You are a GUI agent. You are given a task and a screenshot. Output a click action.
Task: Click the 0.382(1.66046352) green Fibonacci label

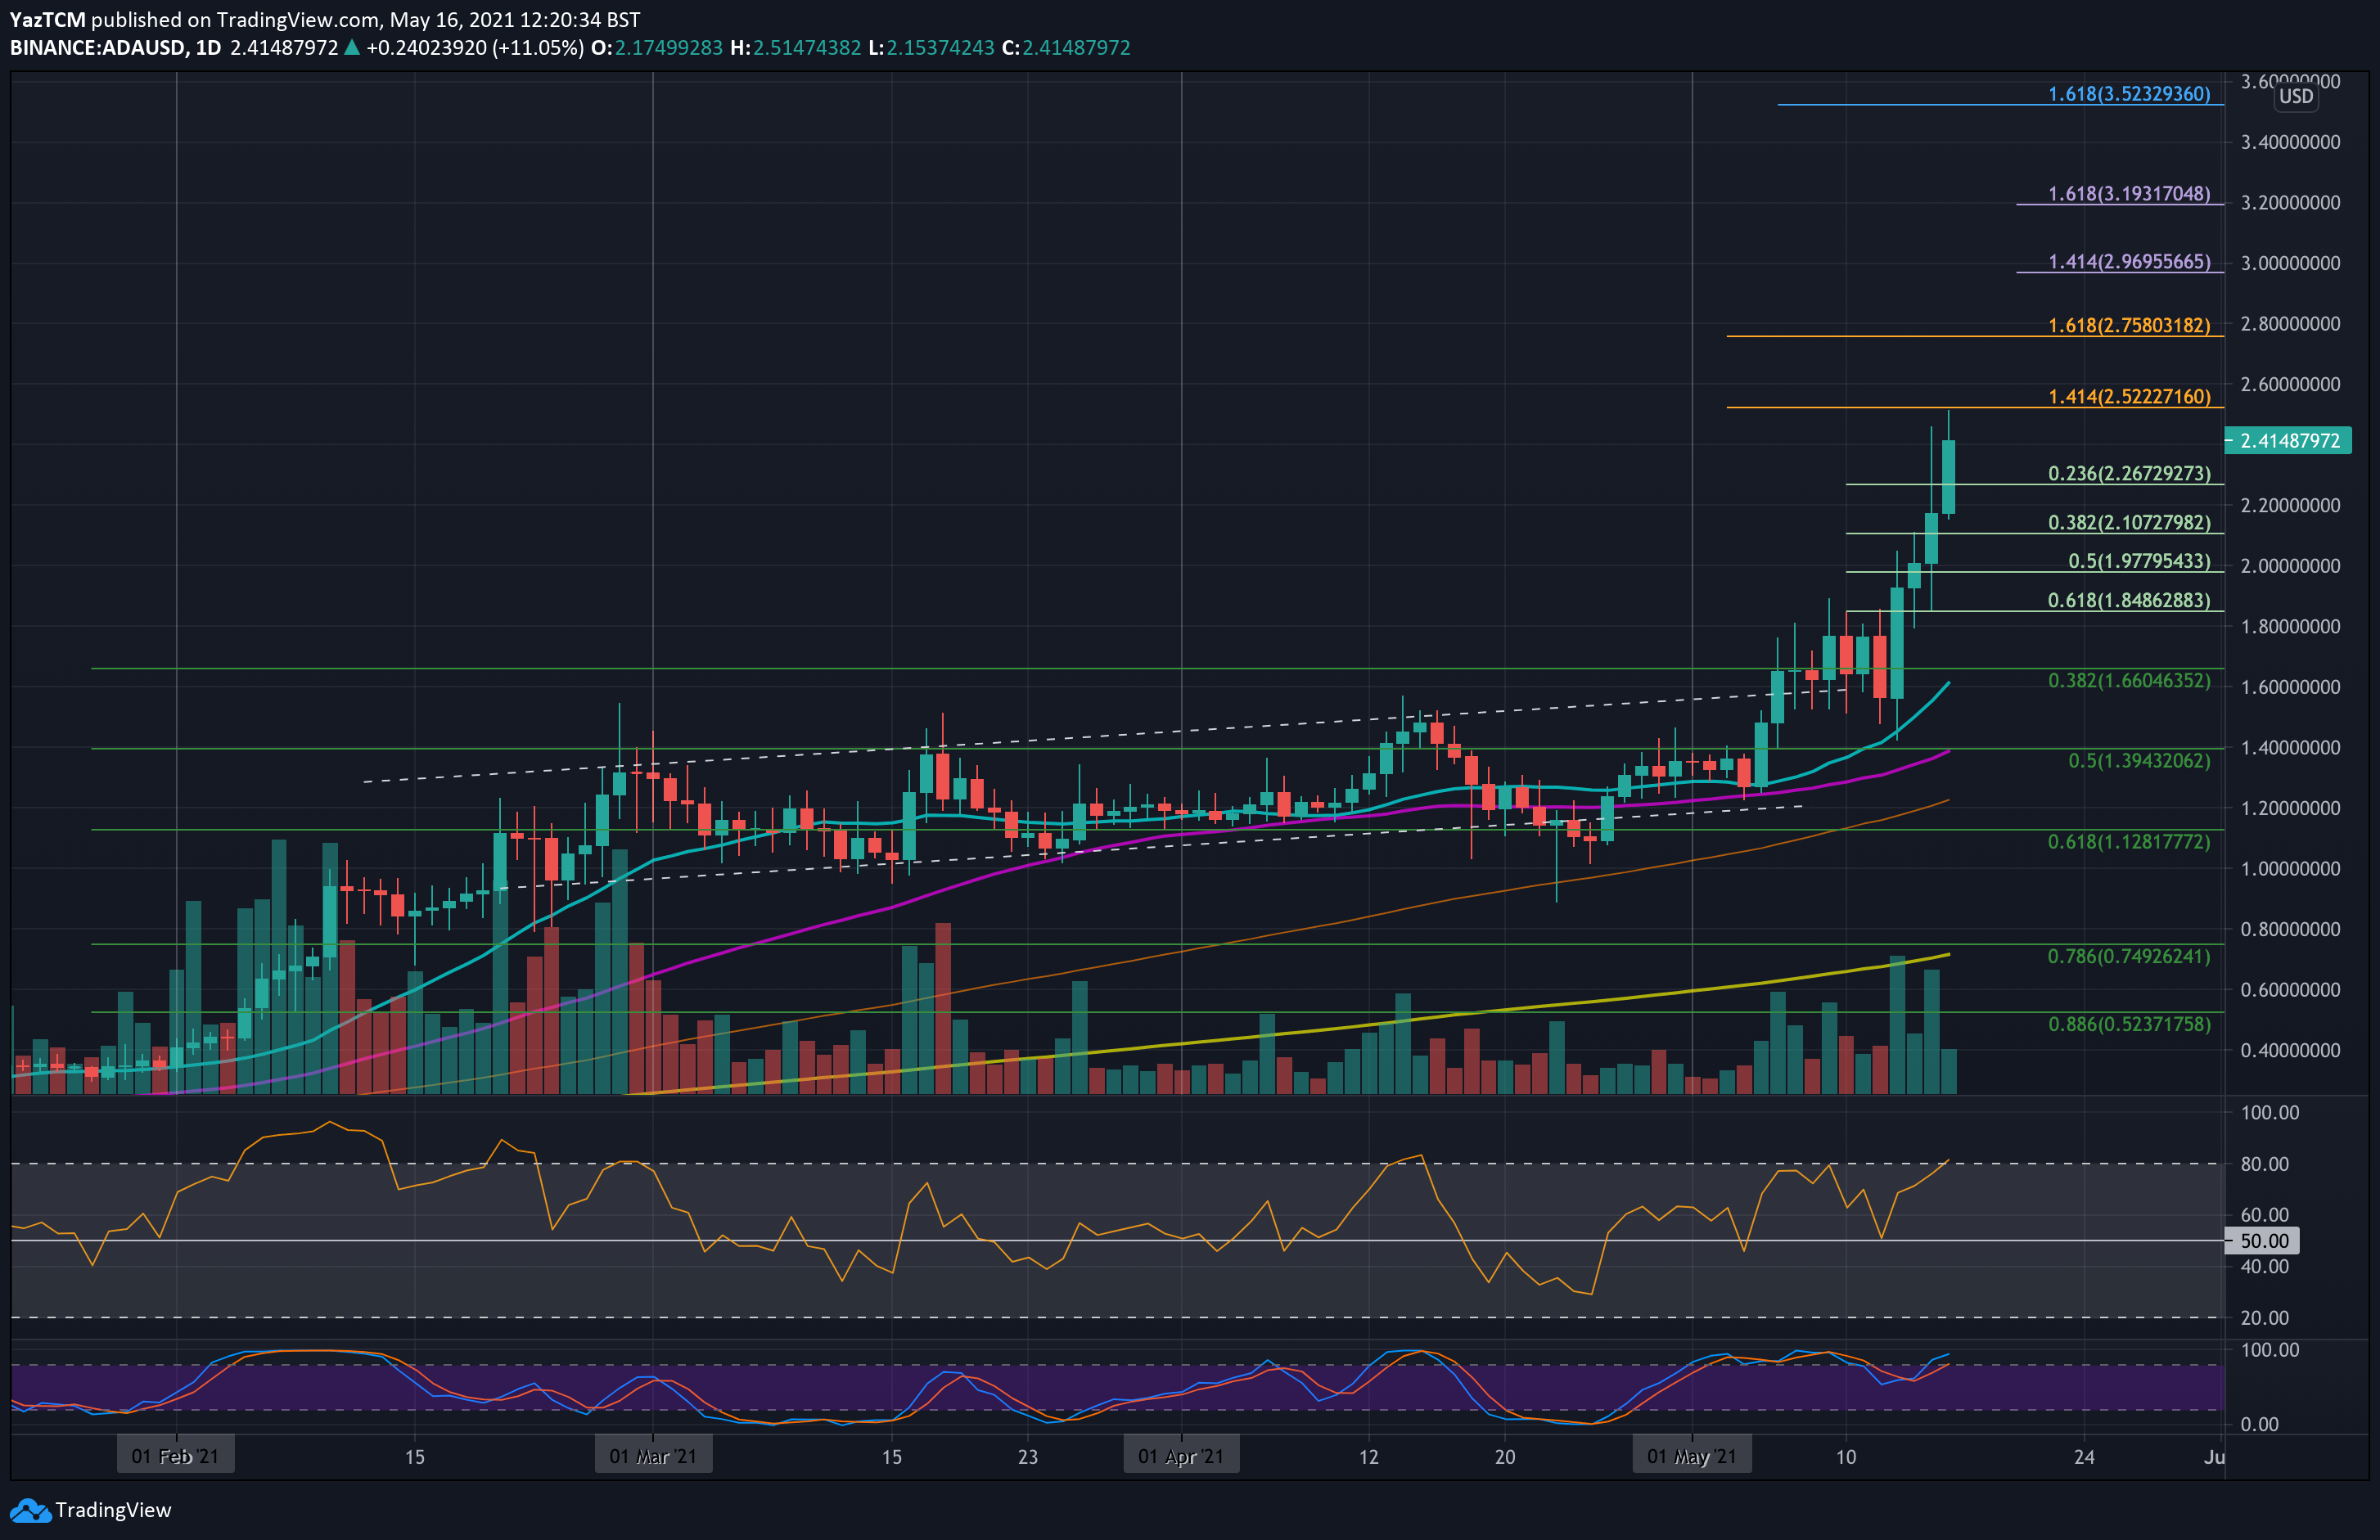click(2129, 681)
